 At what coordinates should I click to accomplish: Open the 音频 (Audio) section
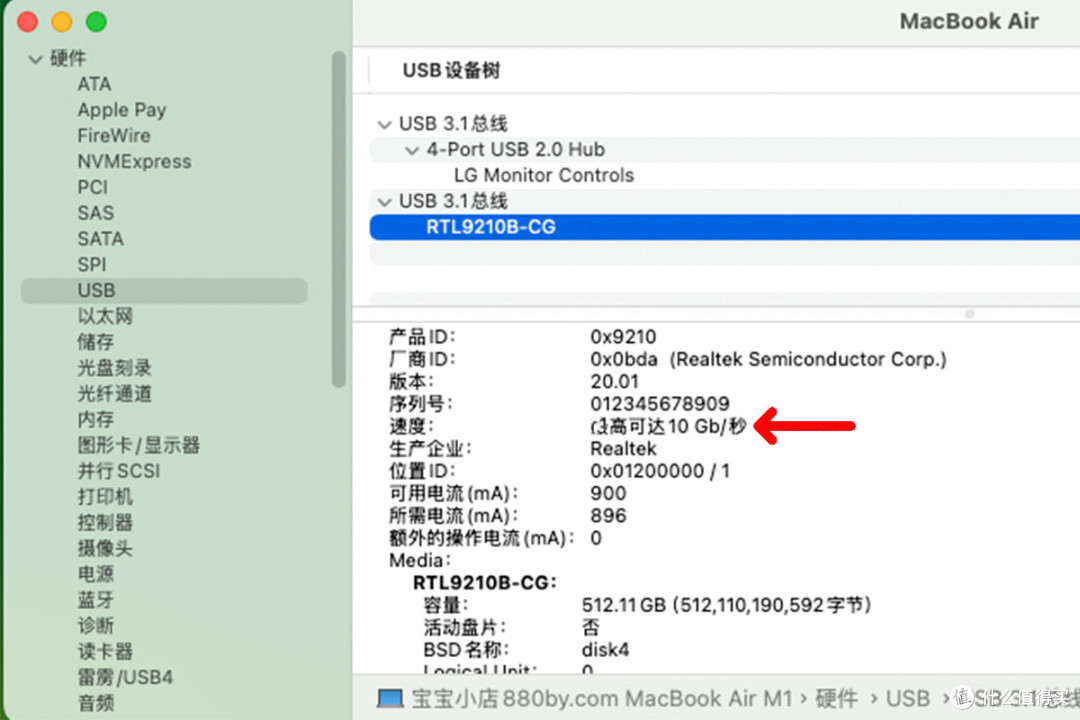click(94, 702)
